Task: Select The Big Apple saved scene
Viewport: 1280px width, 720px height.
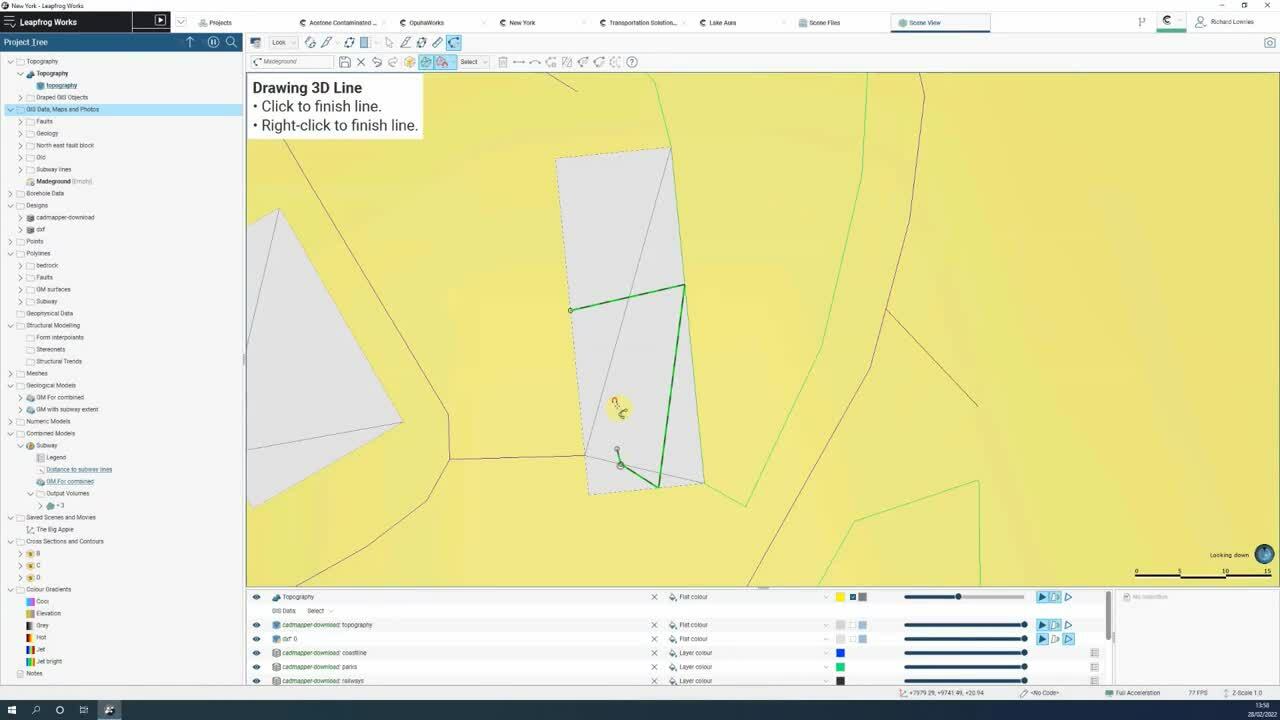Action: coord(55,529)
